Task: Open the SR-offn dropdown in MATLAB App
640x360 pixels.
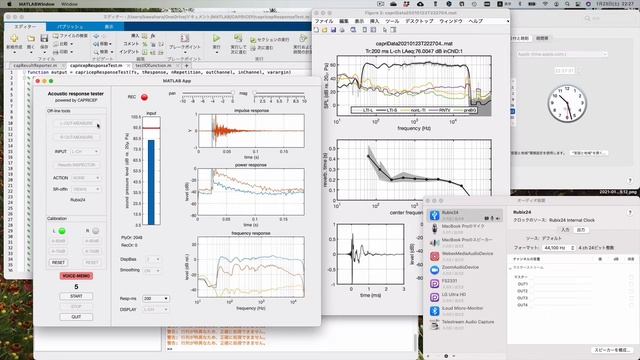Action: tap(86, 189)
